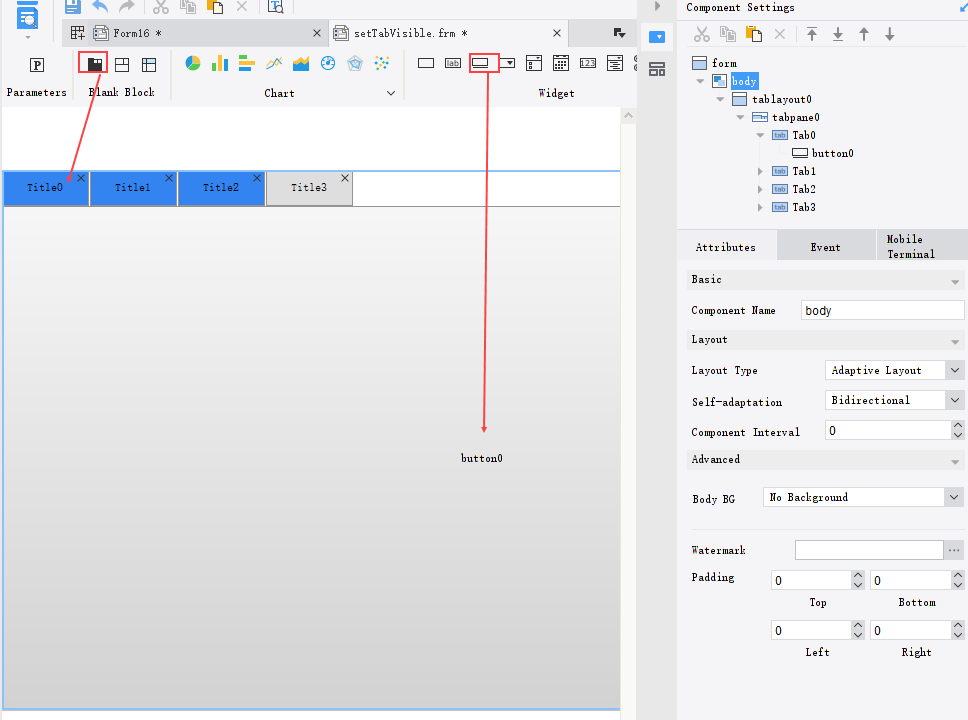Collapse the Advanced section

click(x=955, y=461)
